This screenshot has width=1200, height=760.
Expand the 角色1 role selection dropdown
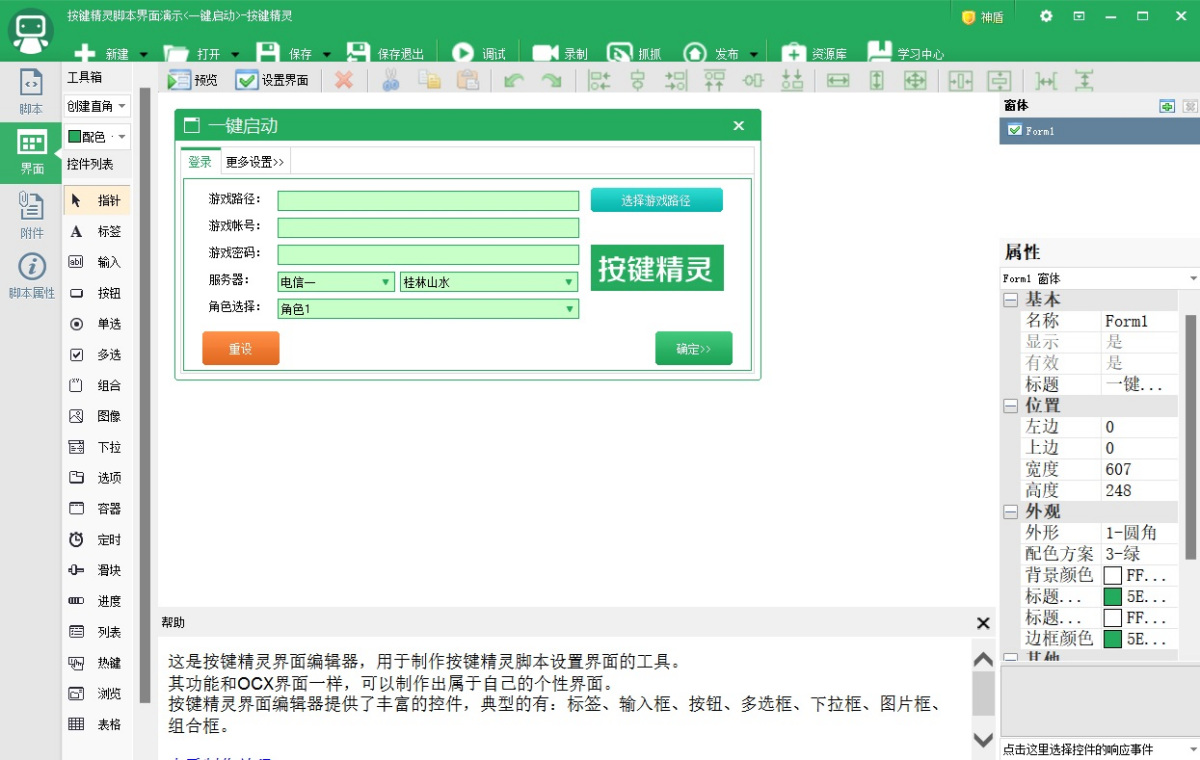570,309
